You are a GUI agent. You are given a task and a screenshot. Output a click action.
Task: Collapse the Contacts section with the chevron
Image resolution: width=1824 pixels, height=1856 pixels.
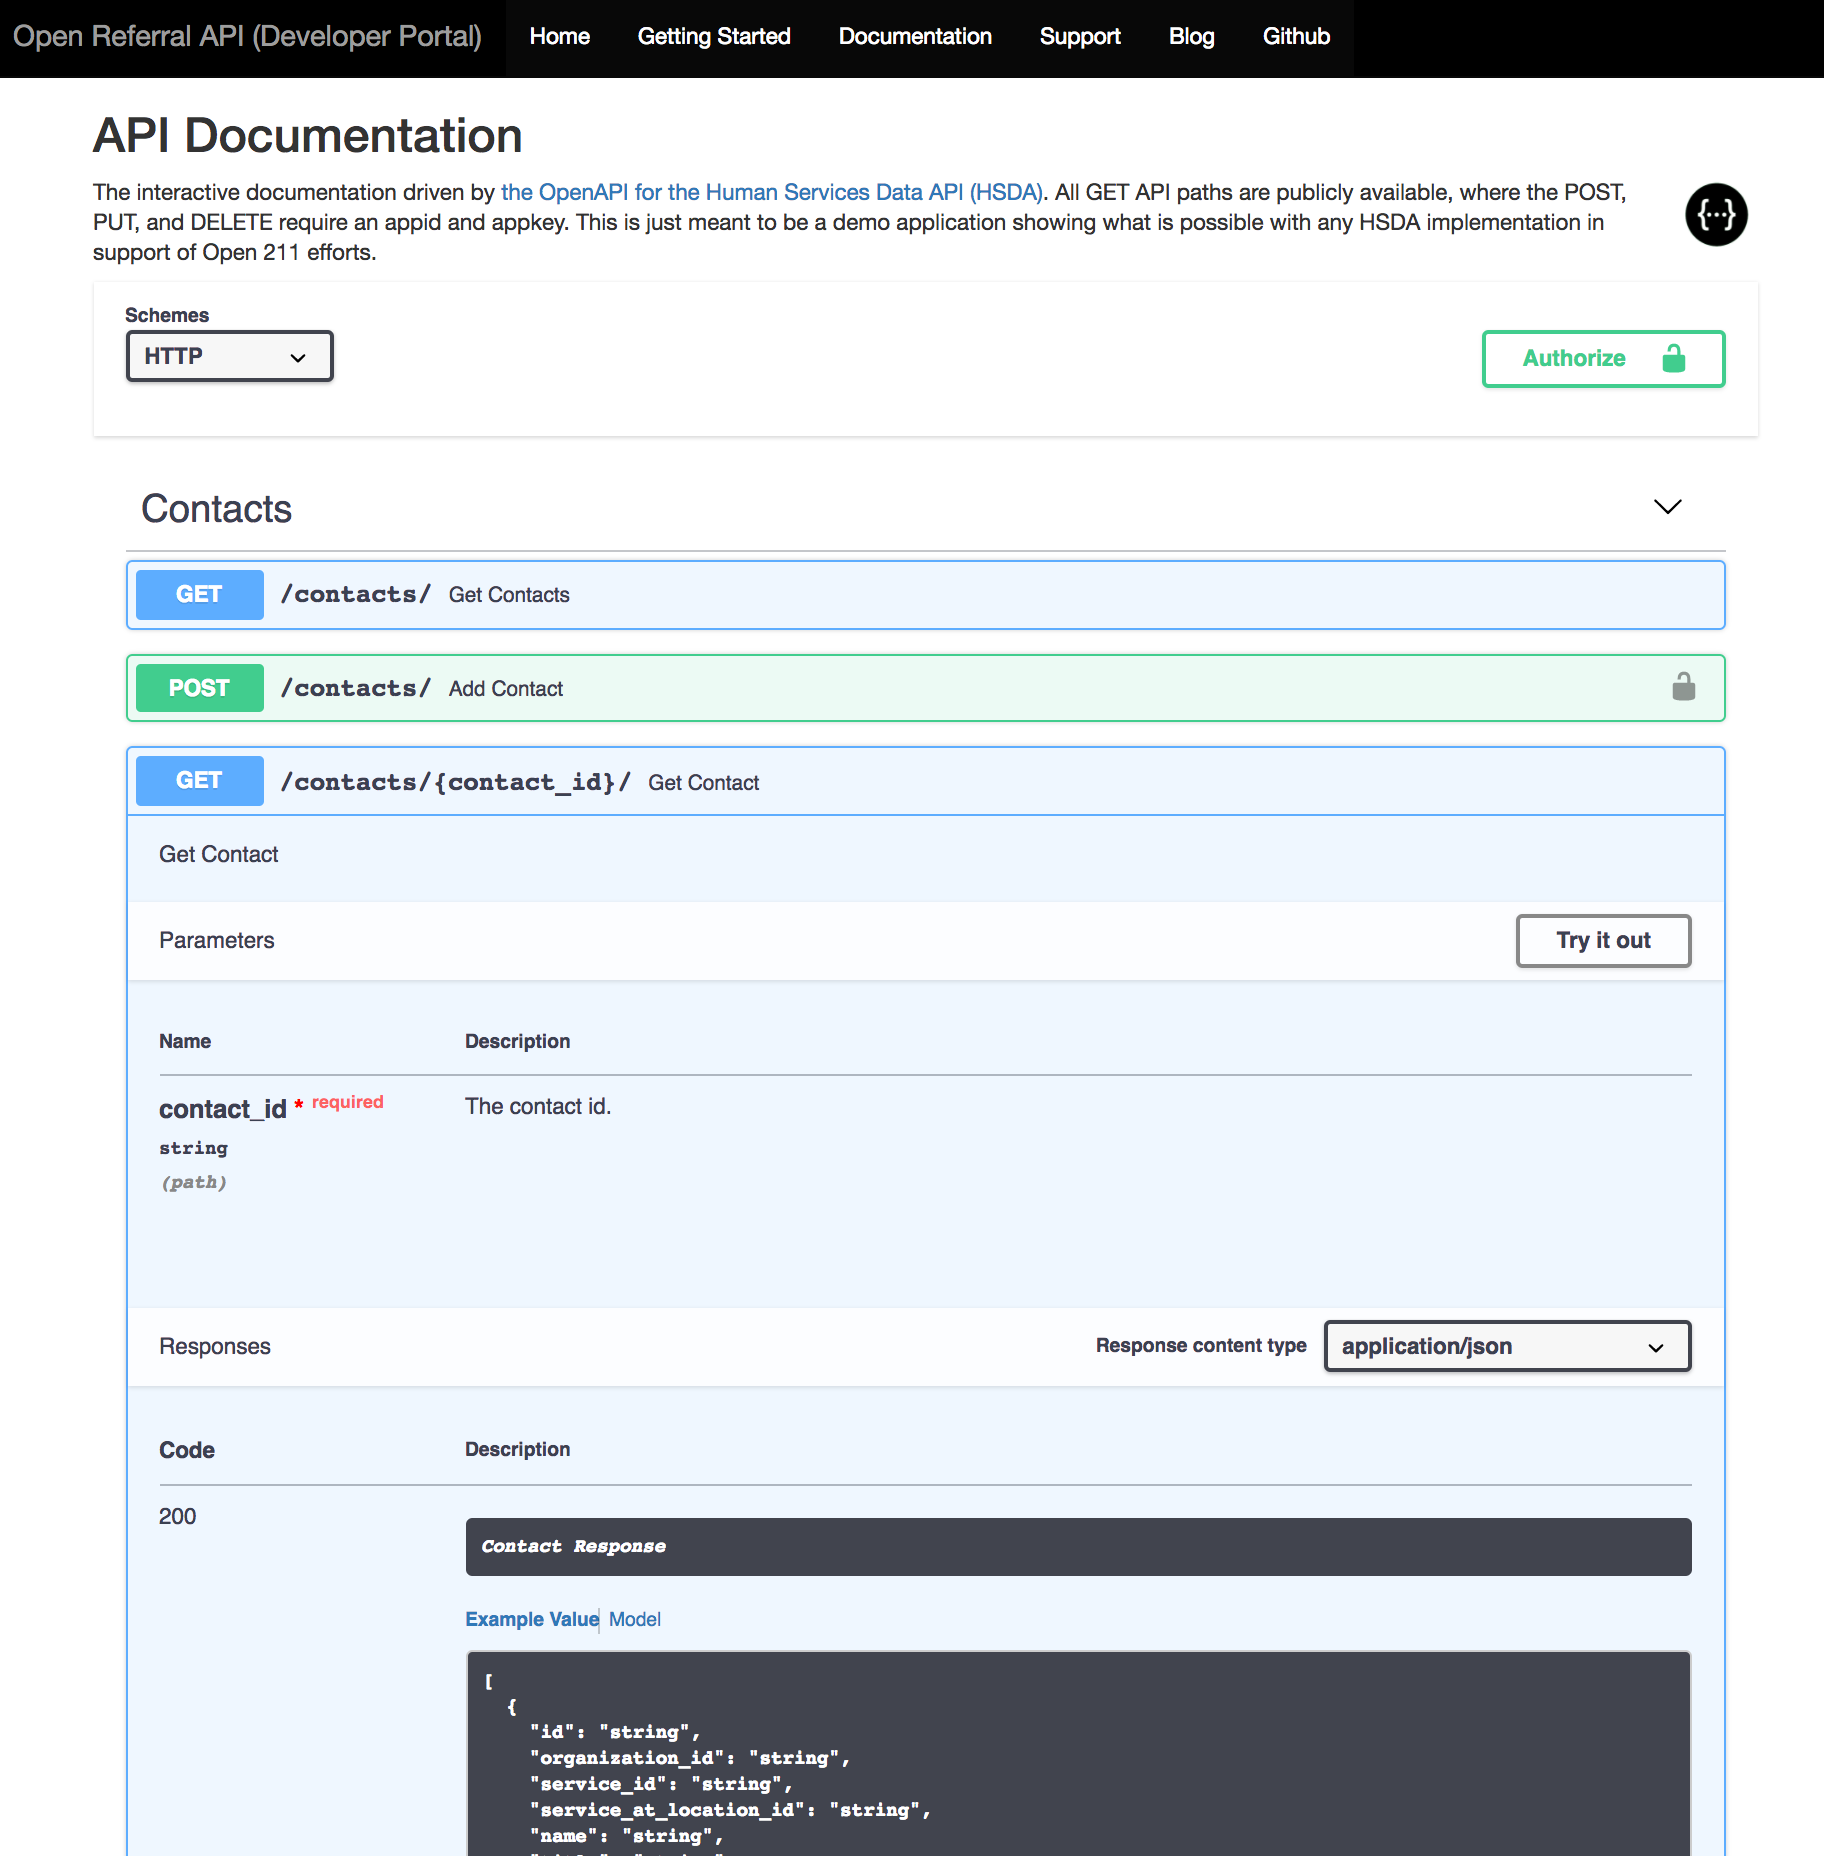coord(1666,507)
